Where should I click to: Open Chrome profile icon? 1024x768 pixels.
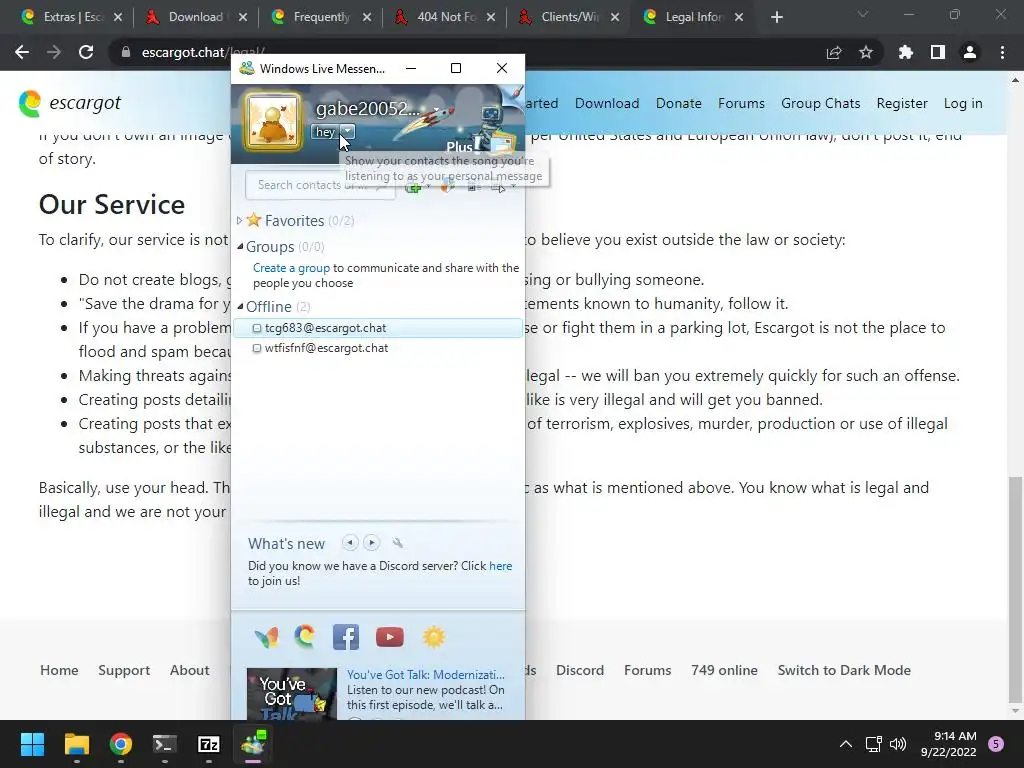pyautogui.click(x=970, y=52)
